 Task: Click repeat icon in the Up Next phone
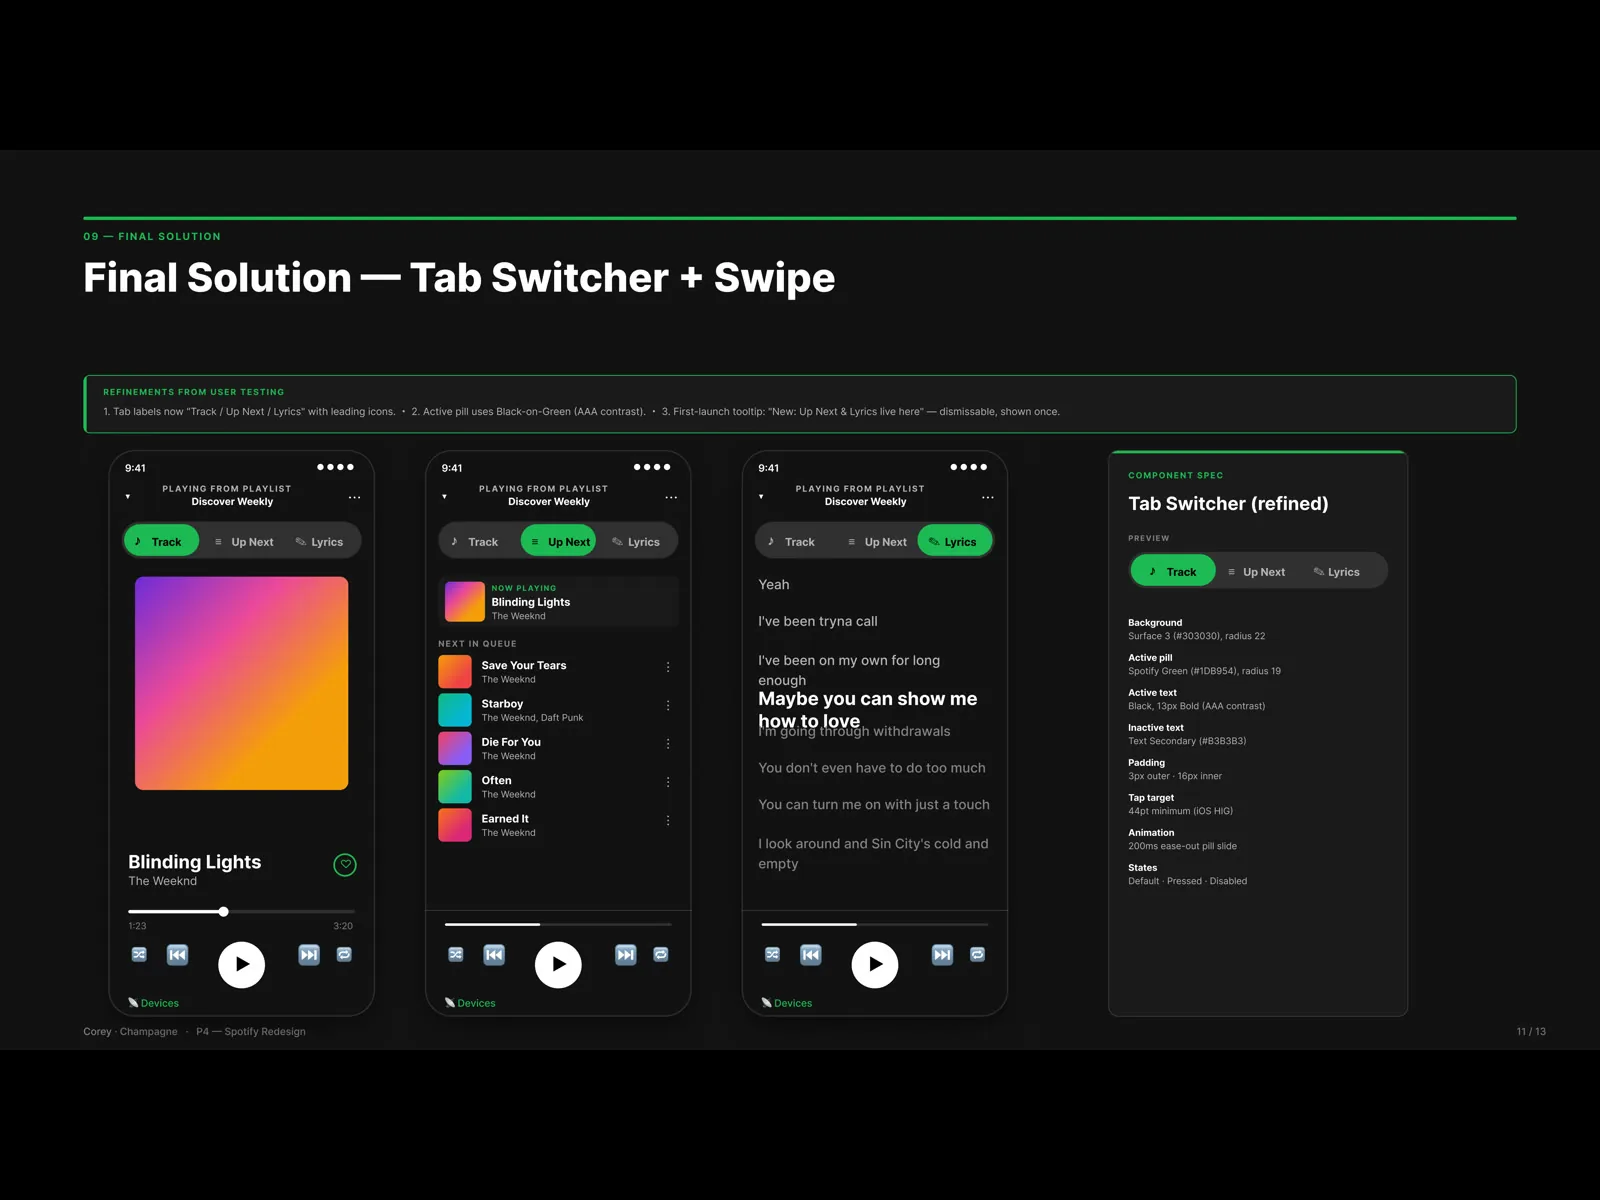click(x=661, y=954)
